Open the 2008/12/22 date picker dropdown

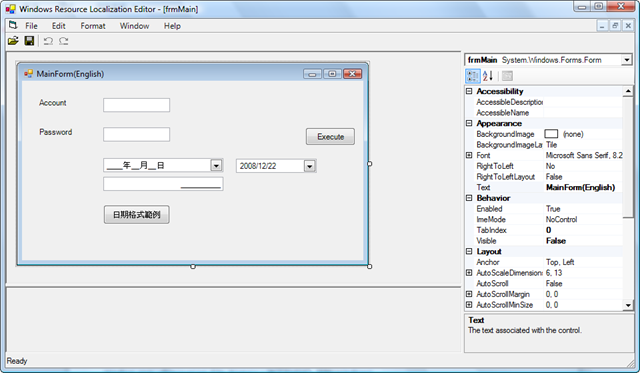(310, 166)
